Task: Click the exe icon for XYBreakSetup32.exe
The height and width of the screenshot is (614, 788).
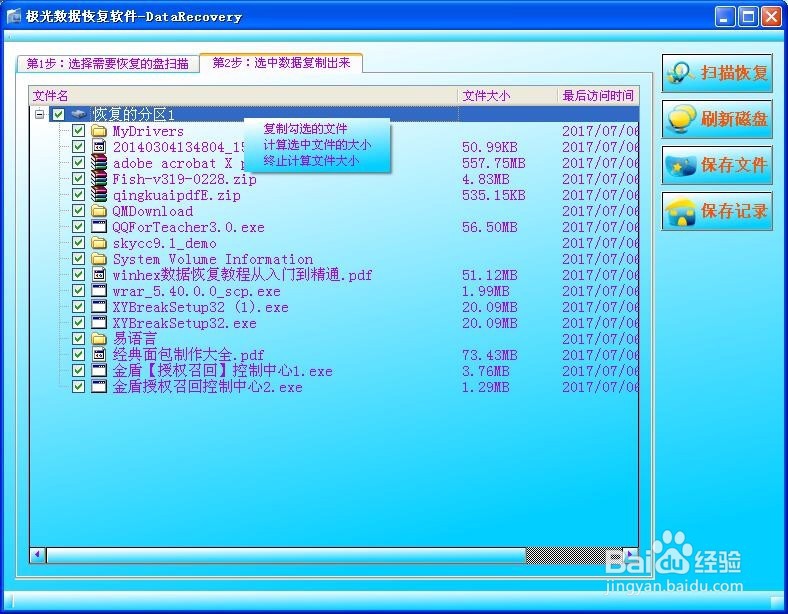Action: (x=99, y=323)
